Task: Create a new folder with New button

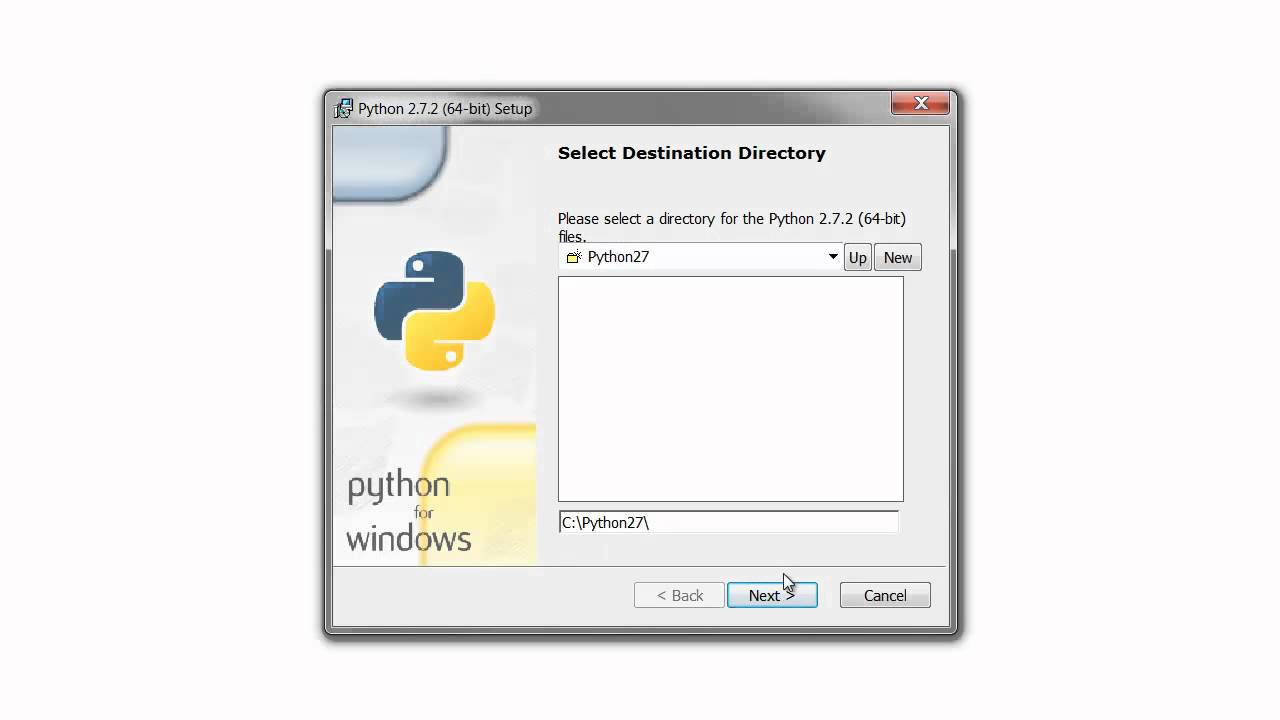Action: pyautogui.click(x=898, y=257)
